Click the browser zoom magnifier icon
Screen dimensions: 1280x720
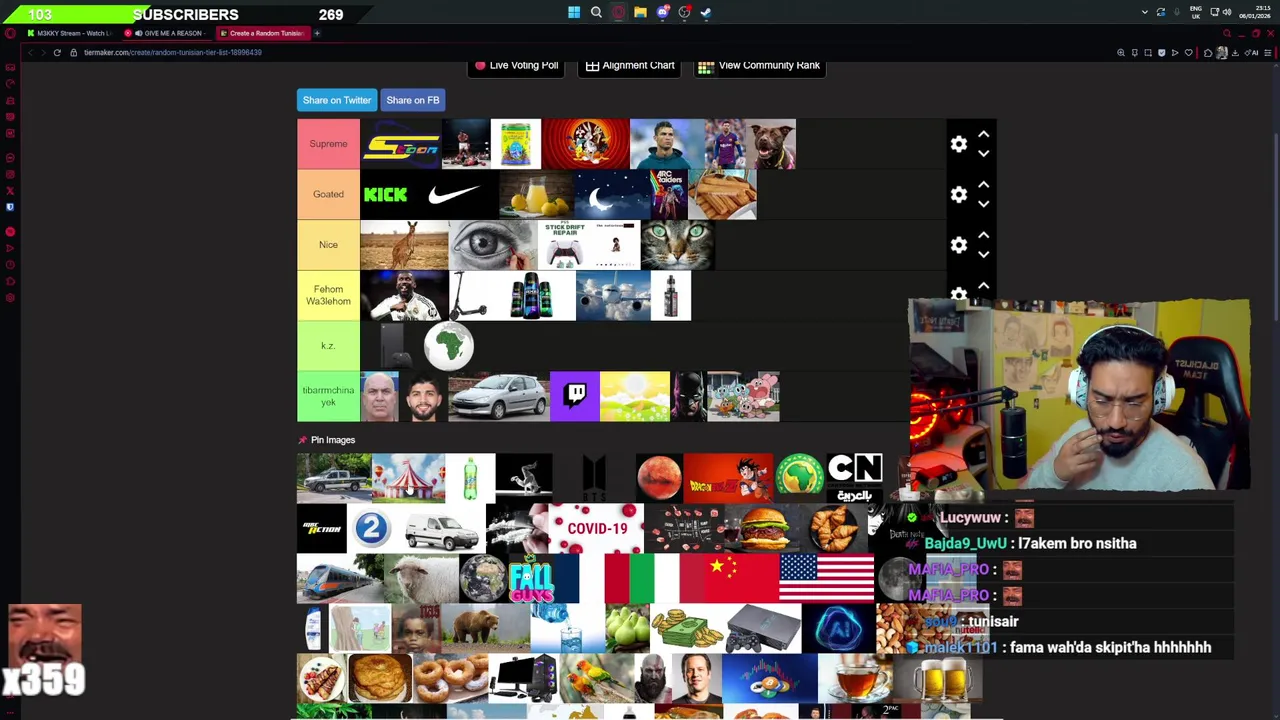[x=1121, y=52]
